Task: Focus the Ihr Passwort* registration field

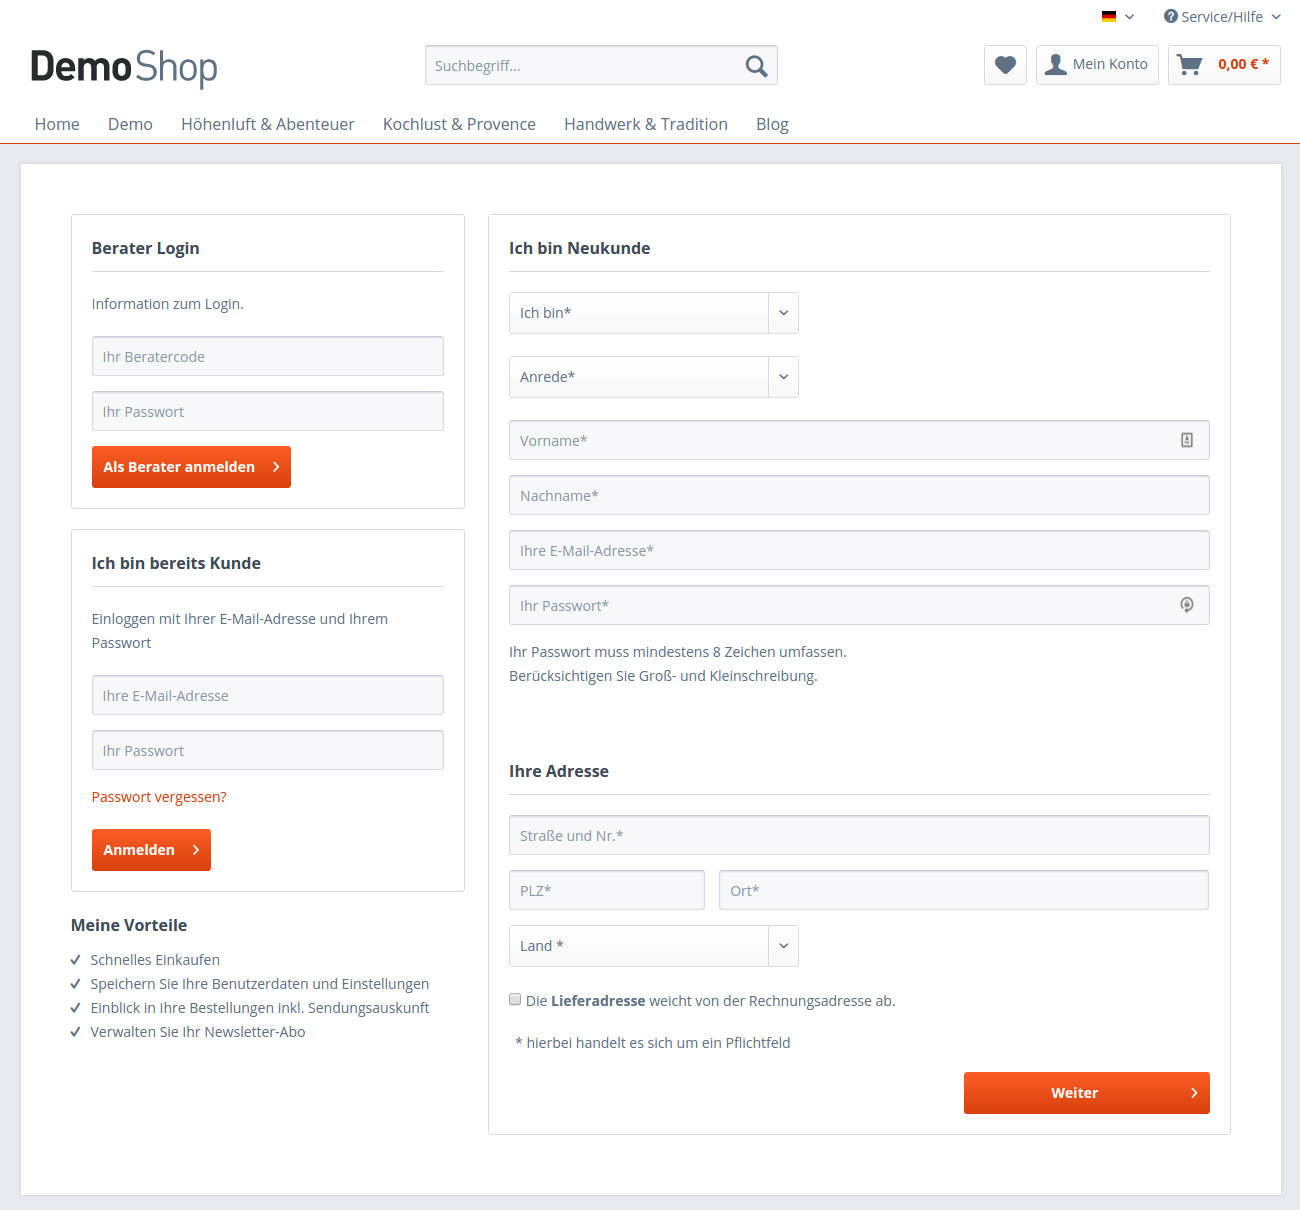Action: click(859, 605)
